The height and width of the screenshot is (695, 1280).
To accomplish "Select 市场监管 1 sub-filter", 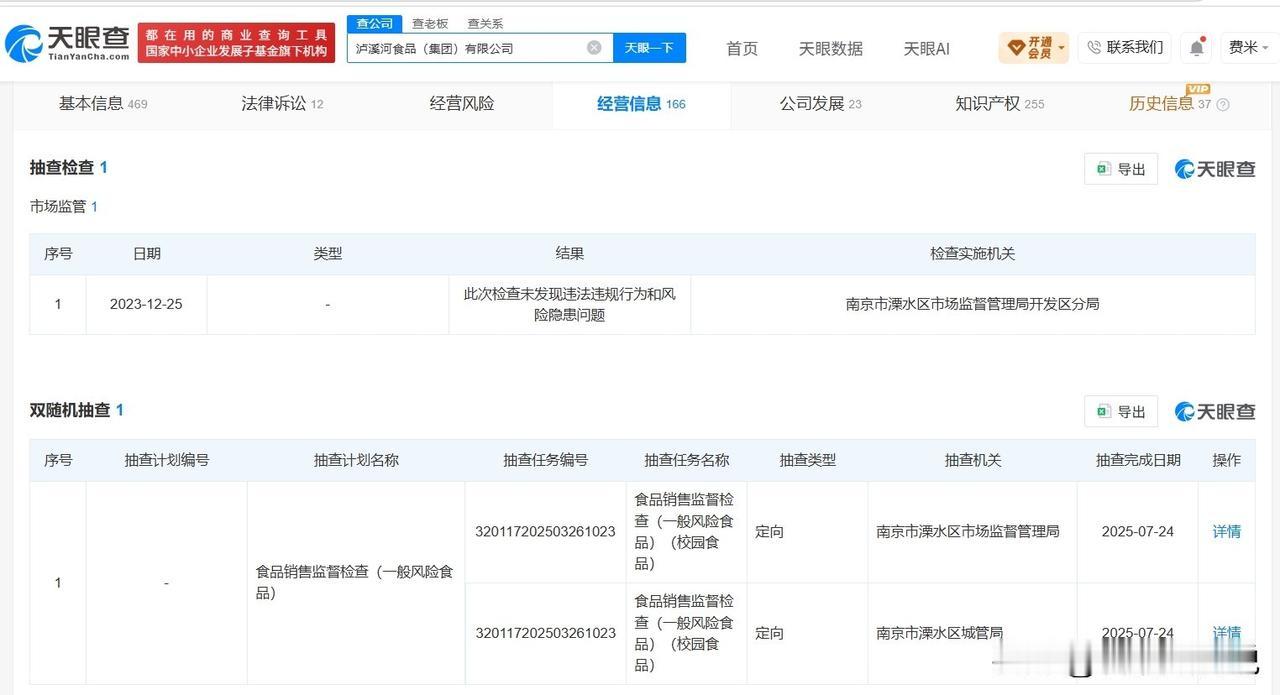I will (64, 206).
